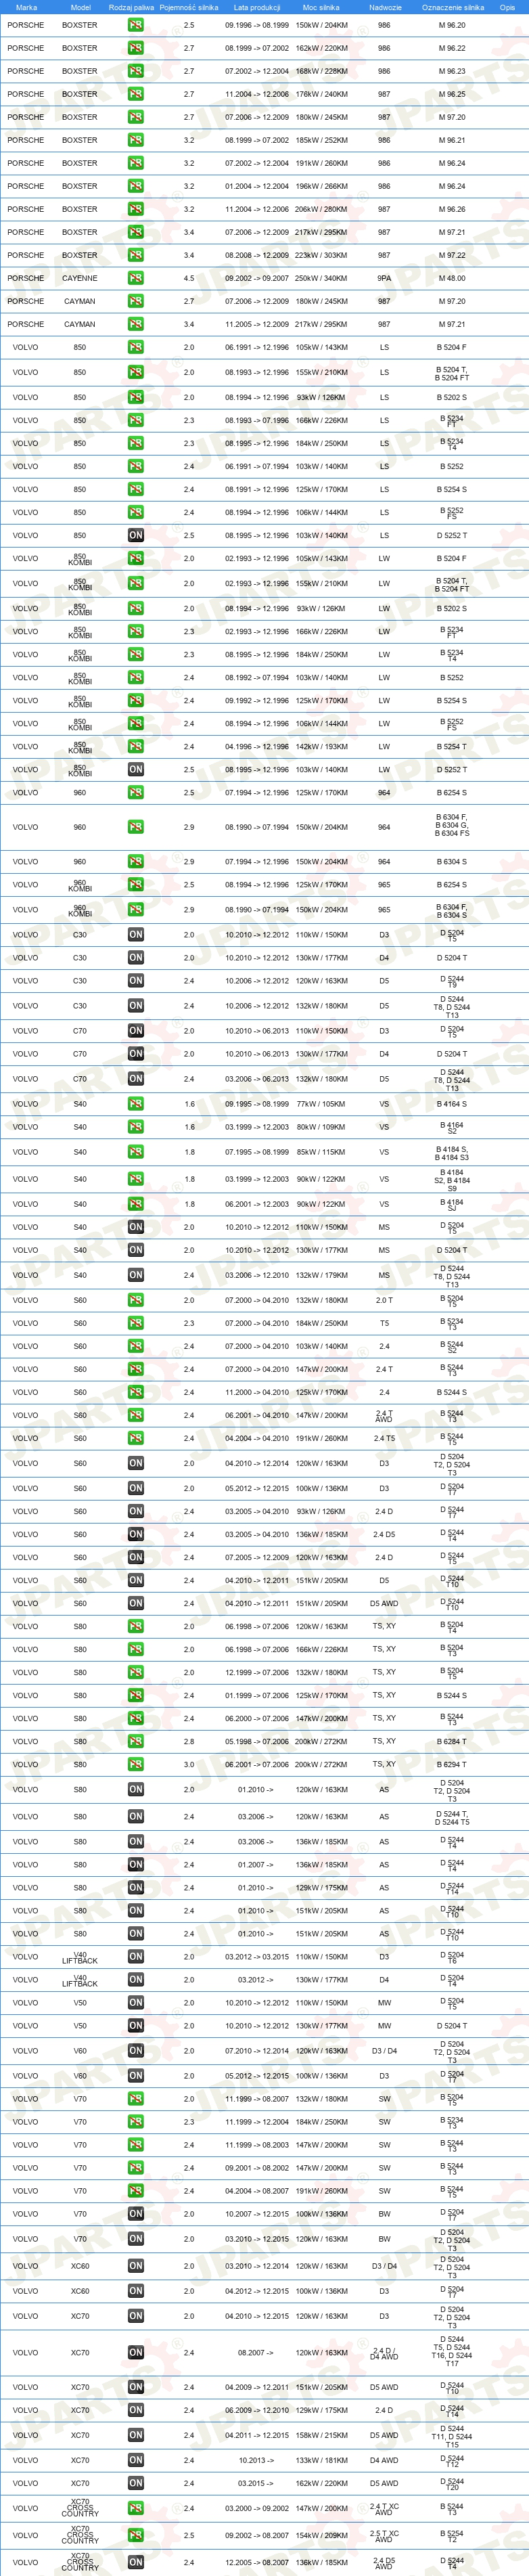529x2576 pixels.
Task: Click diesel ON icon in 850 KOMBI D 5252 T row
Action: click(135, 770)
